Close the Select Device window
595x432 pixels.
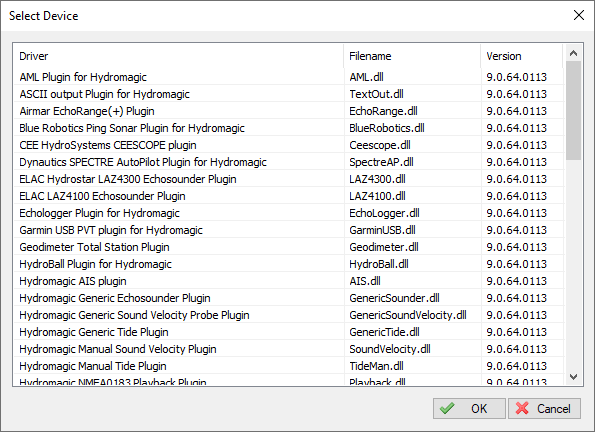(579, 16)
